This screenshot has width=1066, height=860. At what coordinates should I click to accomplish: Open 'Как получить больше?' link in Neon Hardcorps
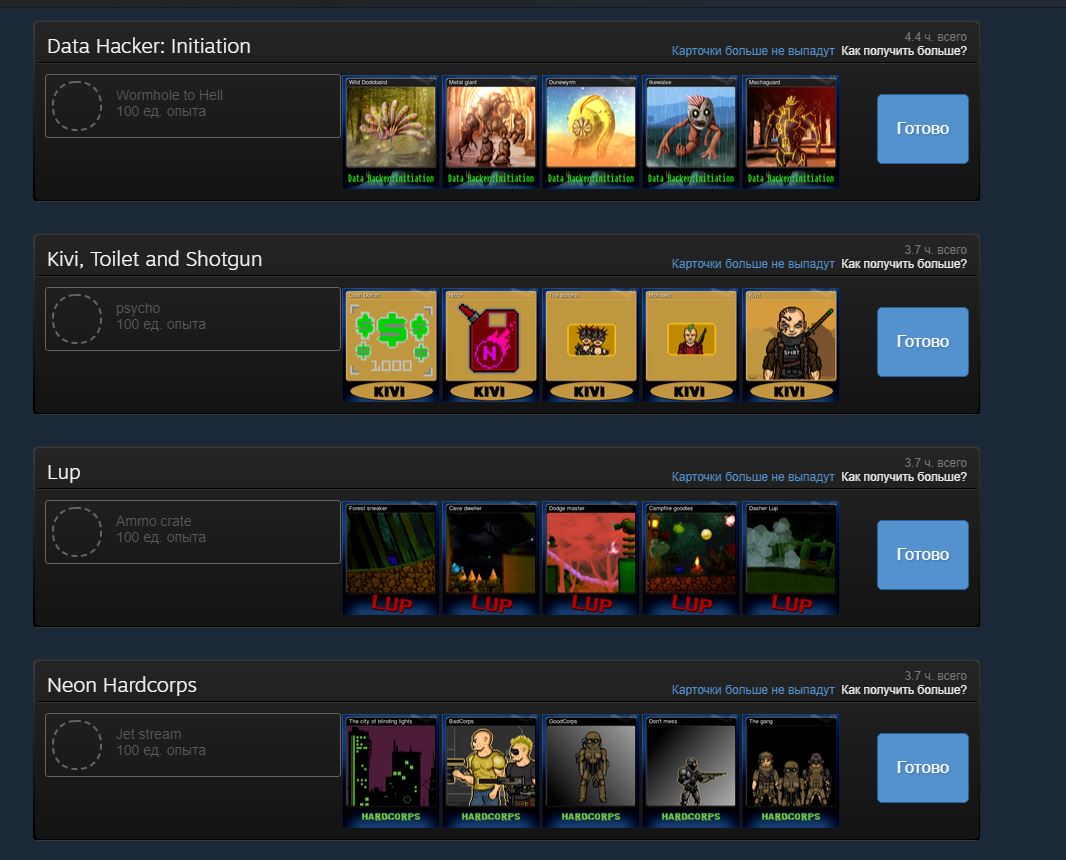(x=904, y=689)
